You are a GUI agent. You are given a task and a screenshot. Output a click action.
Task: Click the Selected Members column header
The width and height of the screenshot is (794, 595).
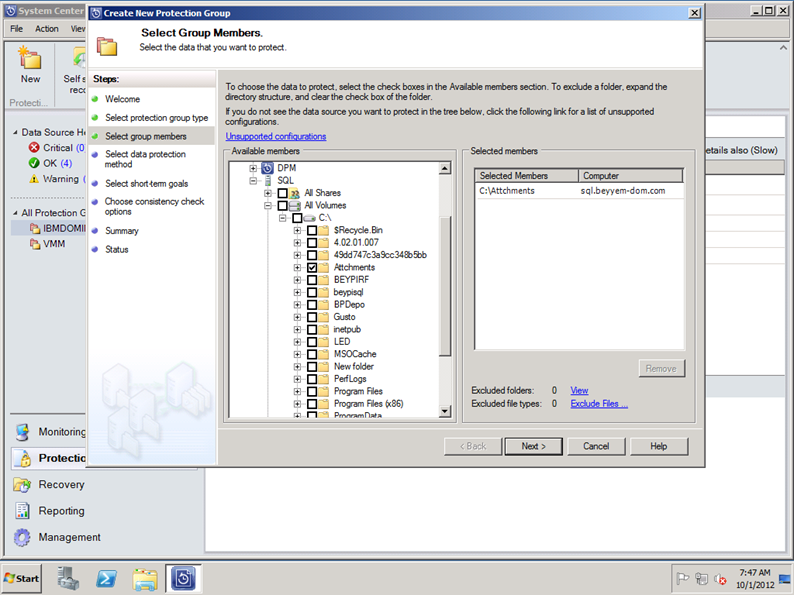point(527,176)
